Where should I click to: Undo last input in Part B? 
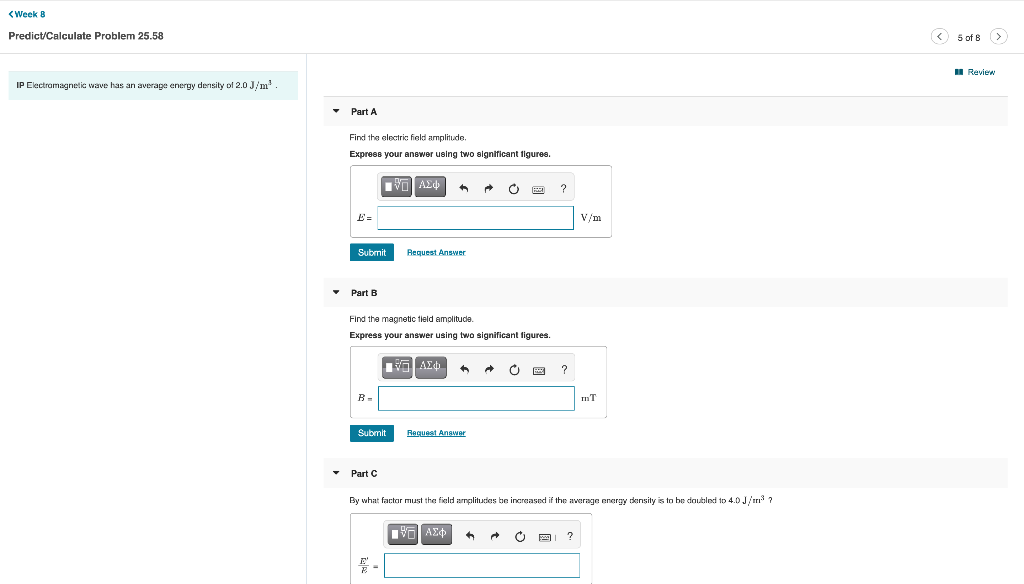click(464, 370)
